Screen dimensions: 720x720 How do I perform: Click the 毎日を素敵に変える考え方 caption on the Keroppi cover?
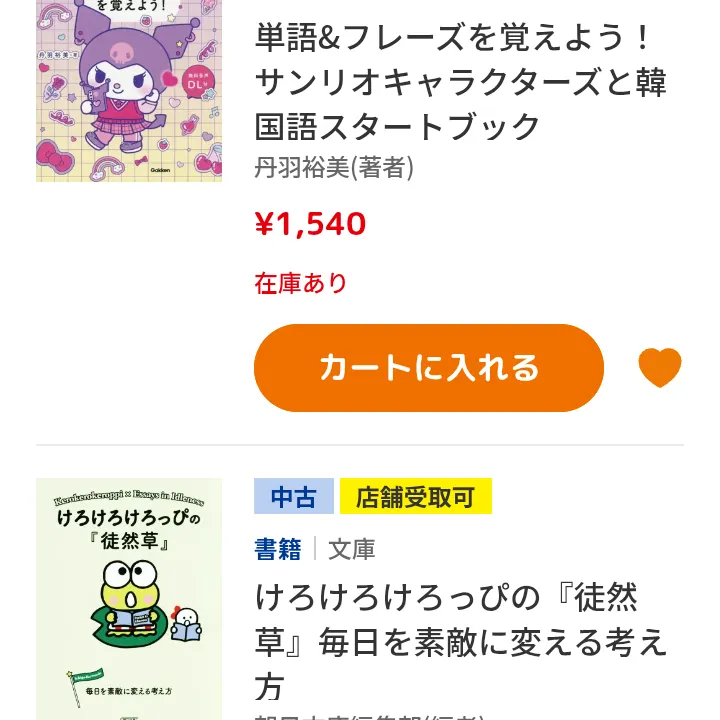pyautogui.click(x=129, y=691)
